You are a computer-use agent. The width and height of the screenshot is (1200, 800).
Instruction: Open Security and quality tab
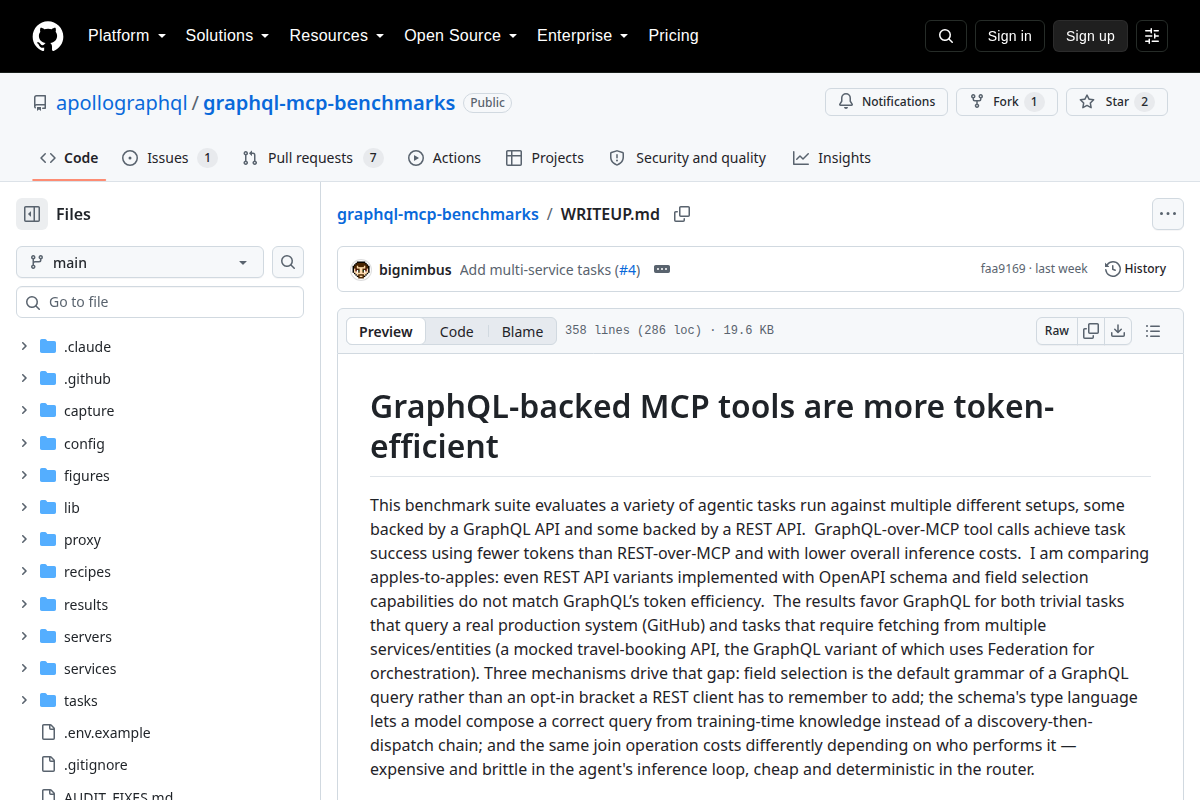pos(687,158)
